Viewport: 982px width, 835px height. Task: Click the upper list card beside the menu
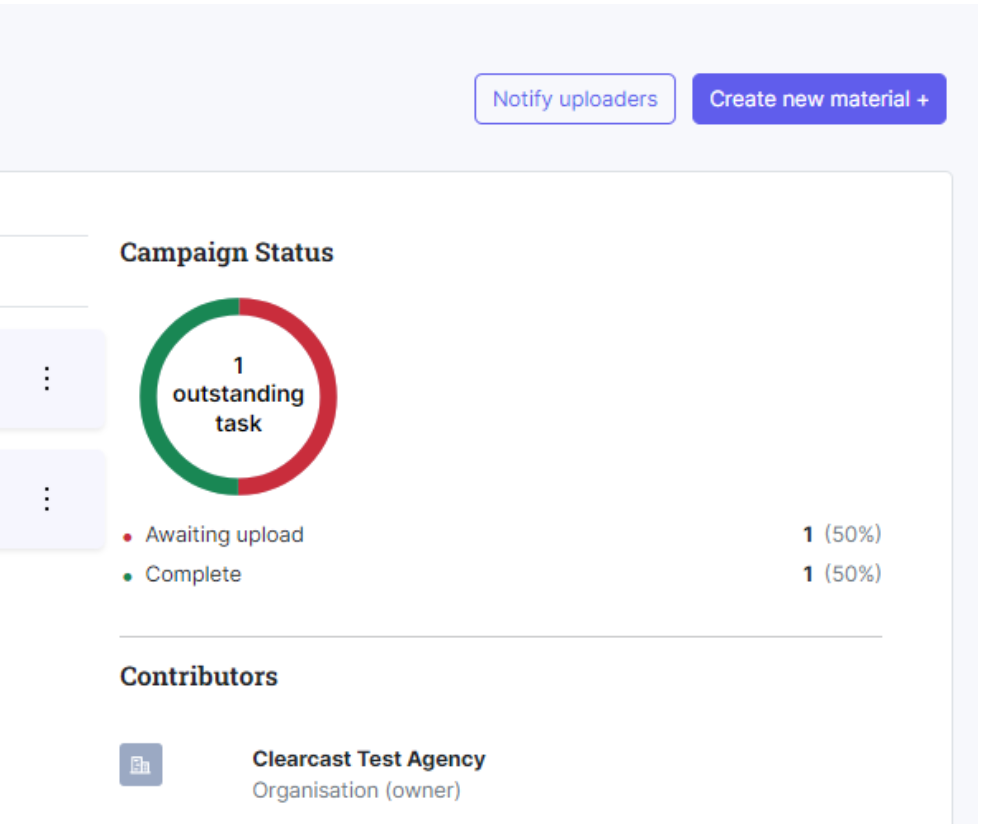[x=52, y=378]
